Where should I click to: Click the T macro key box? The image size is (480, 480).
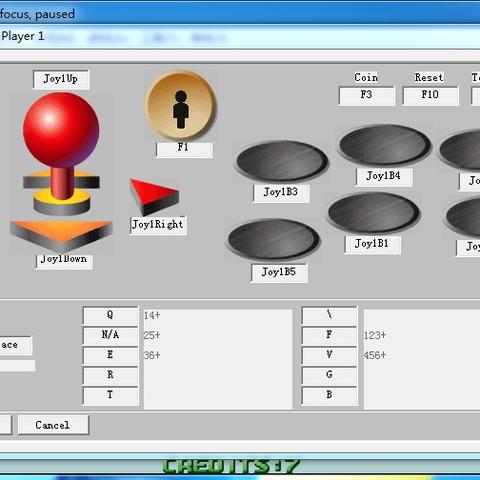[x=110, y=396]
